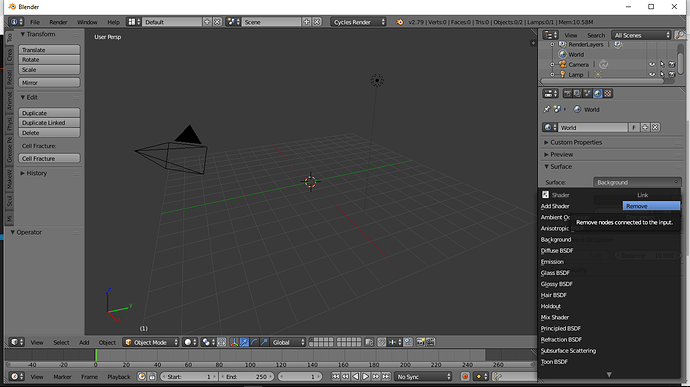Open the Texture properties tab (checker icon)
Image resolution: width=690 pixels, height=387 pixels.
pos(608,93)
